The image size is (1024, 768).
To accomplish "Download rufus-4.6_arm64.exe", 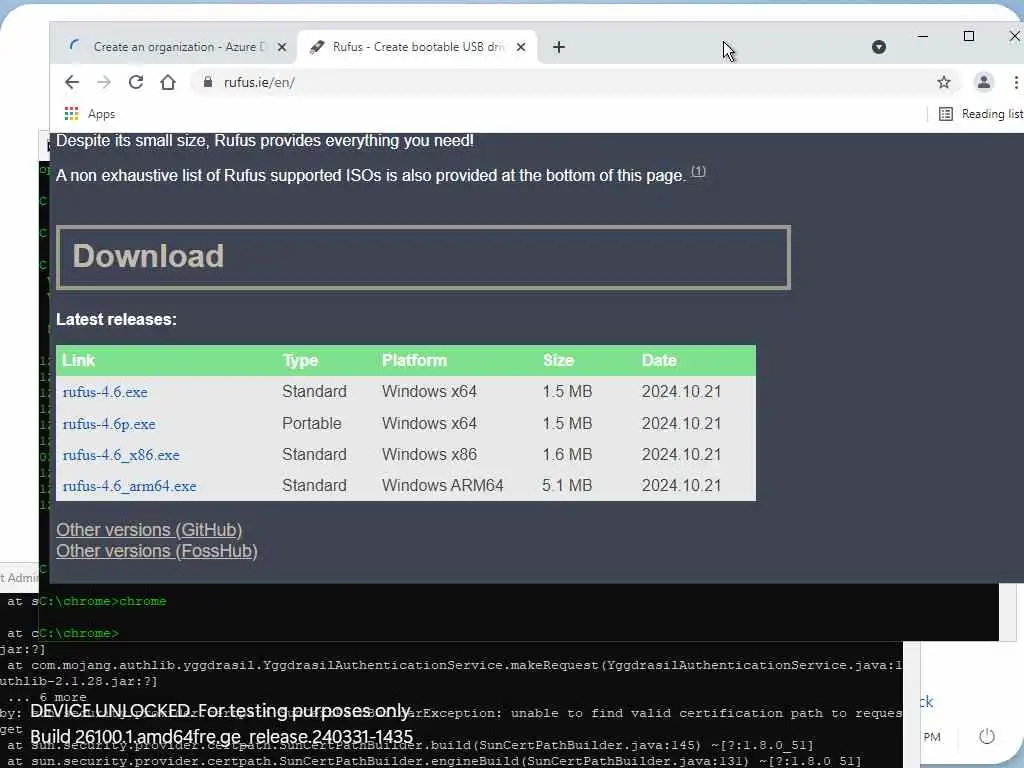I will point(129,487).
